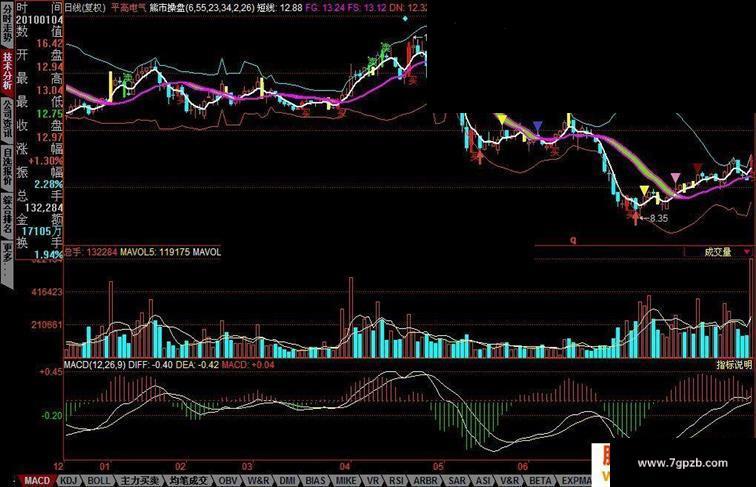This screenshot has height=487, width=756.
Task: Open the RSI indicator tab
Action: (x=397, y=481)
